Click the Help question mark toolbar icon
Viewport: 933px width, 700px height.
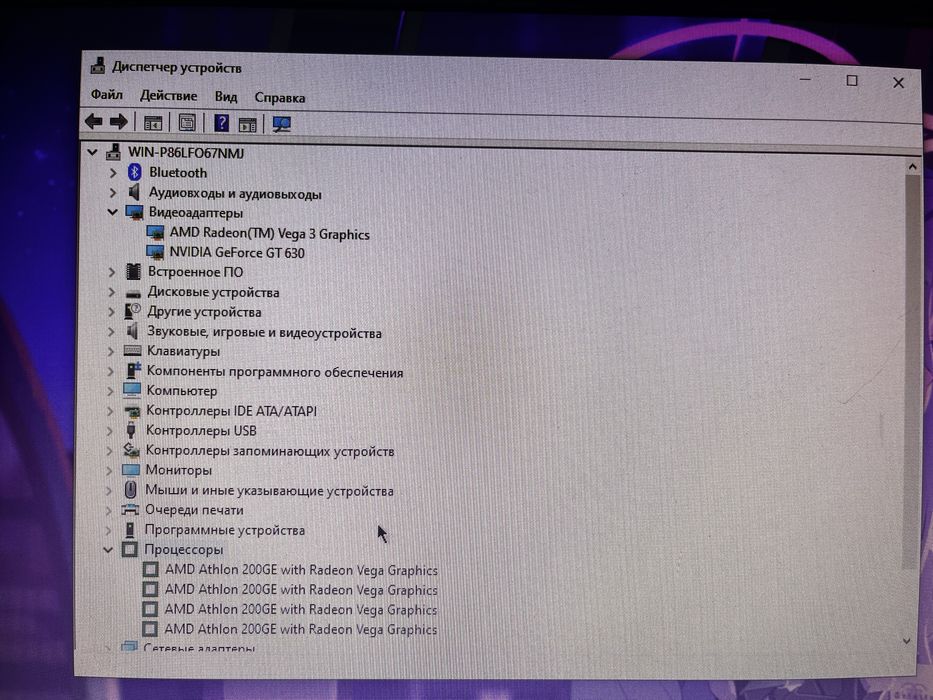coord(221,123)
